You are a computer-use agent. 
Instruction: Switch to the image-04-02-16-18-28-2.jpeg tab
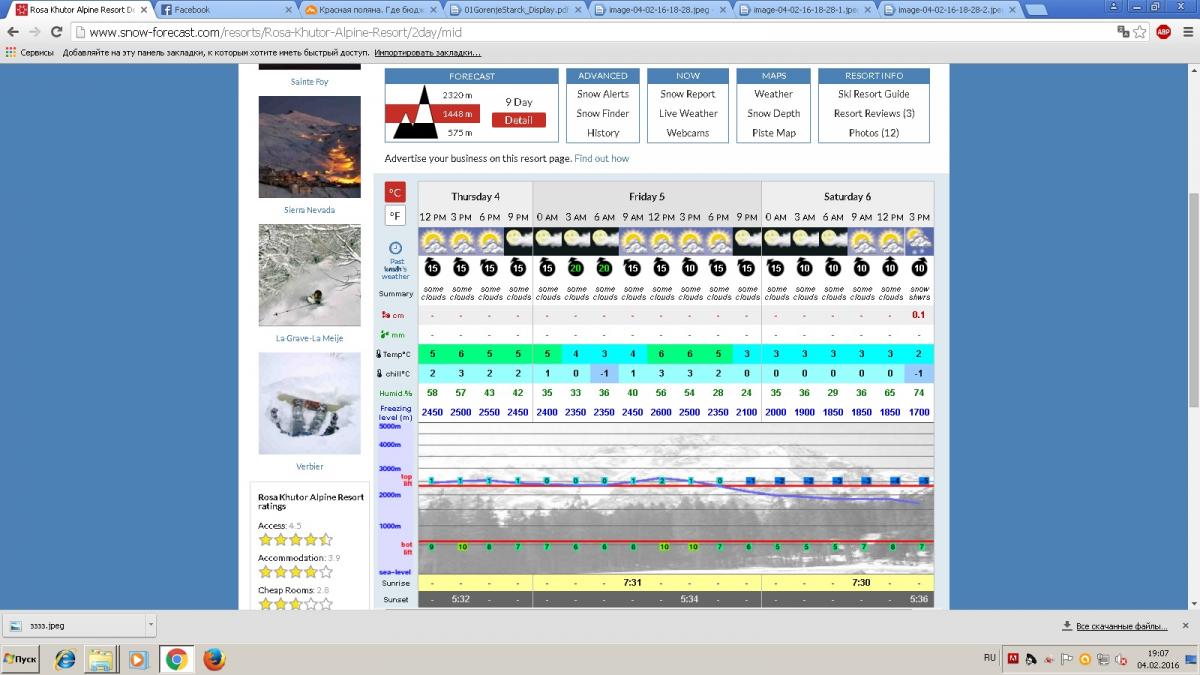point(950,9)
